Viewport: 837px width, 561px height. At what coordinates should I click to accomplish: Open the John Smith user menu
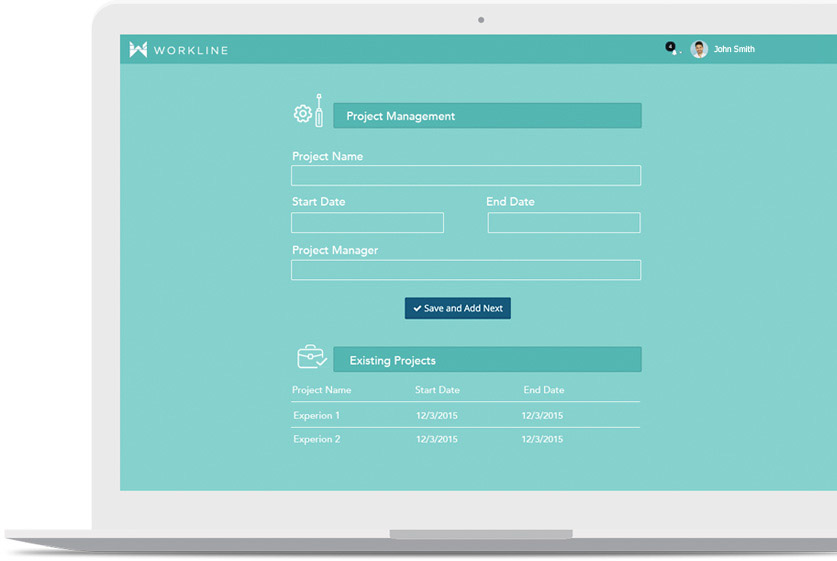pos(734,49)
